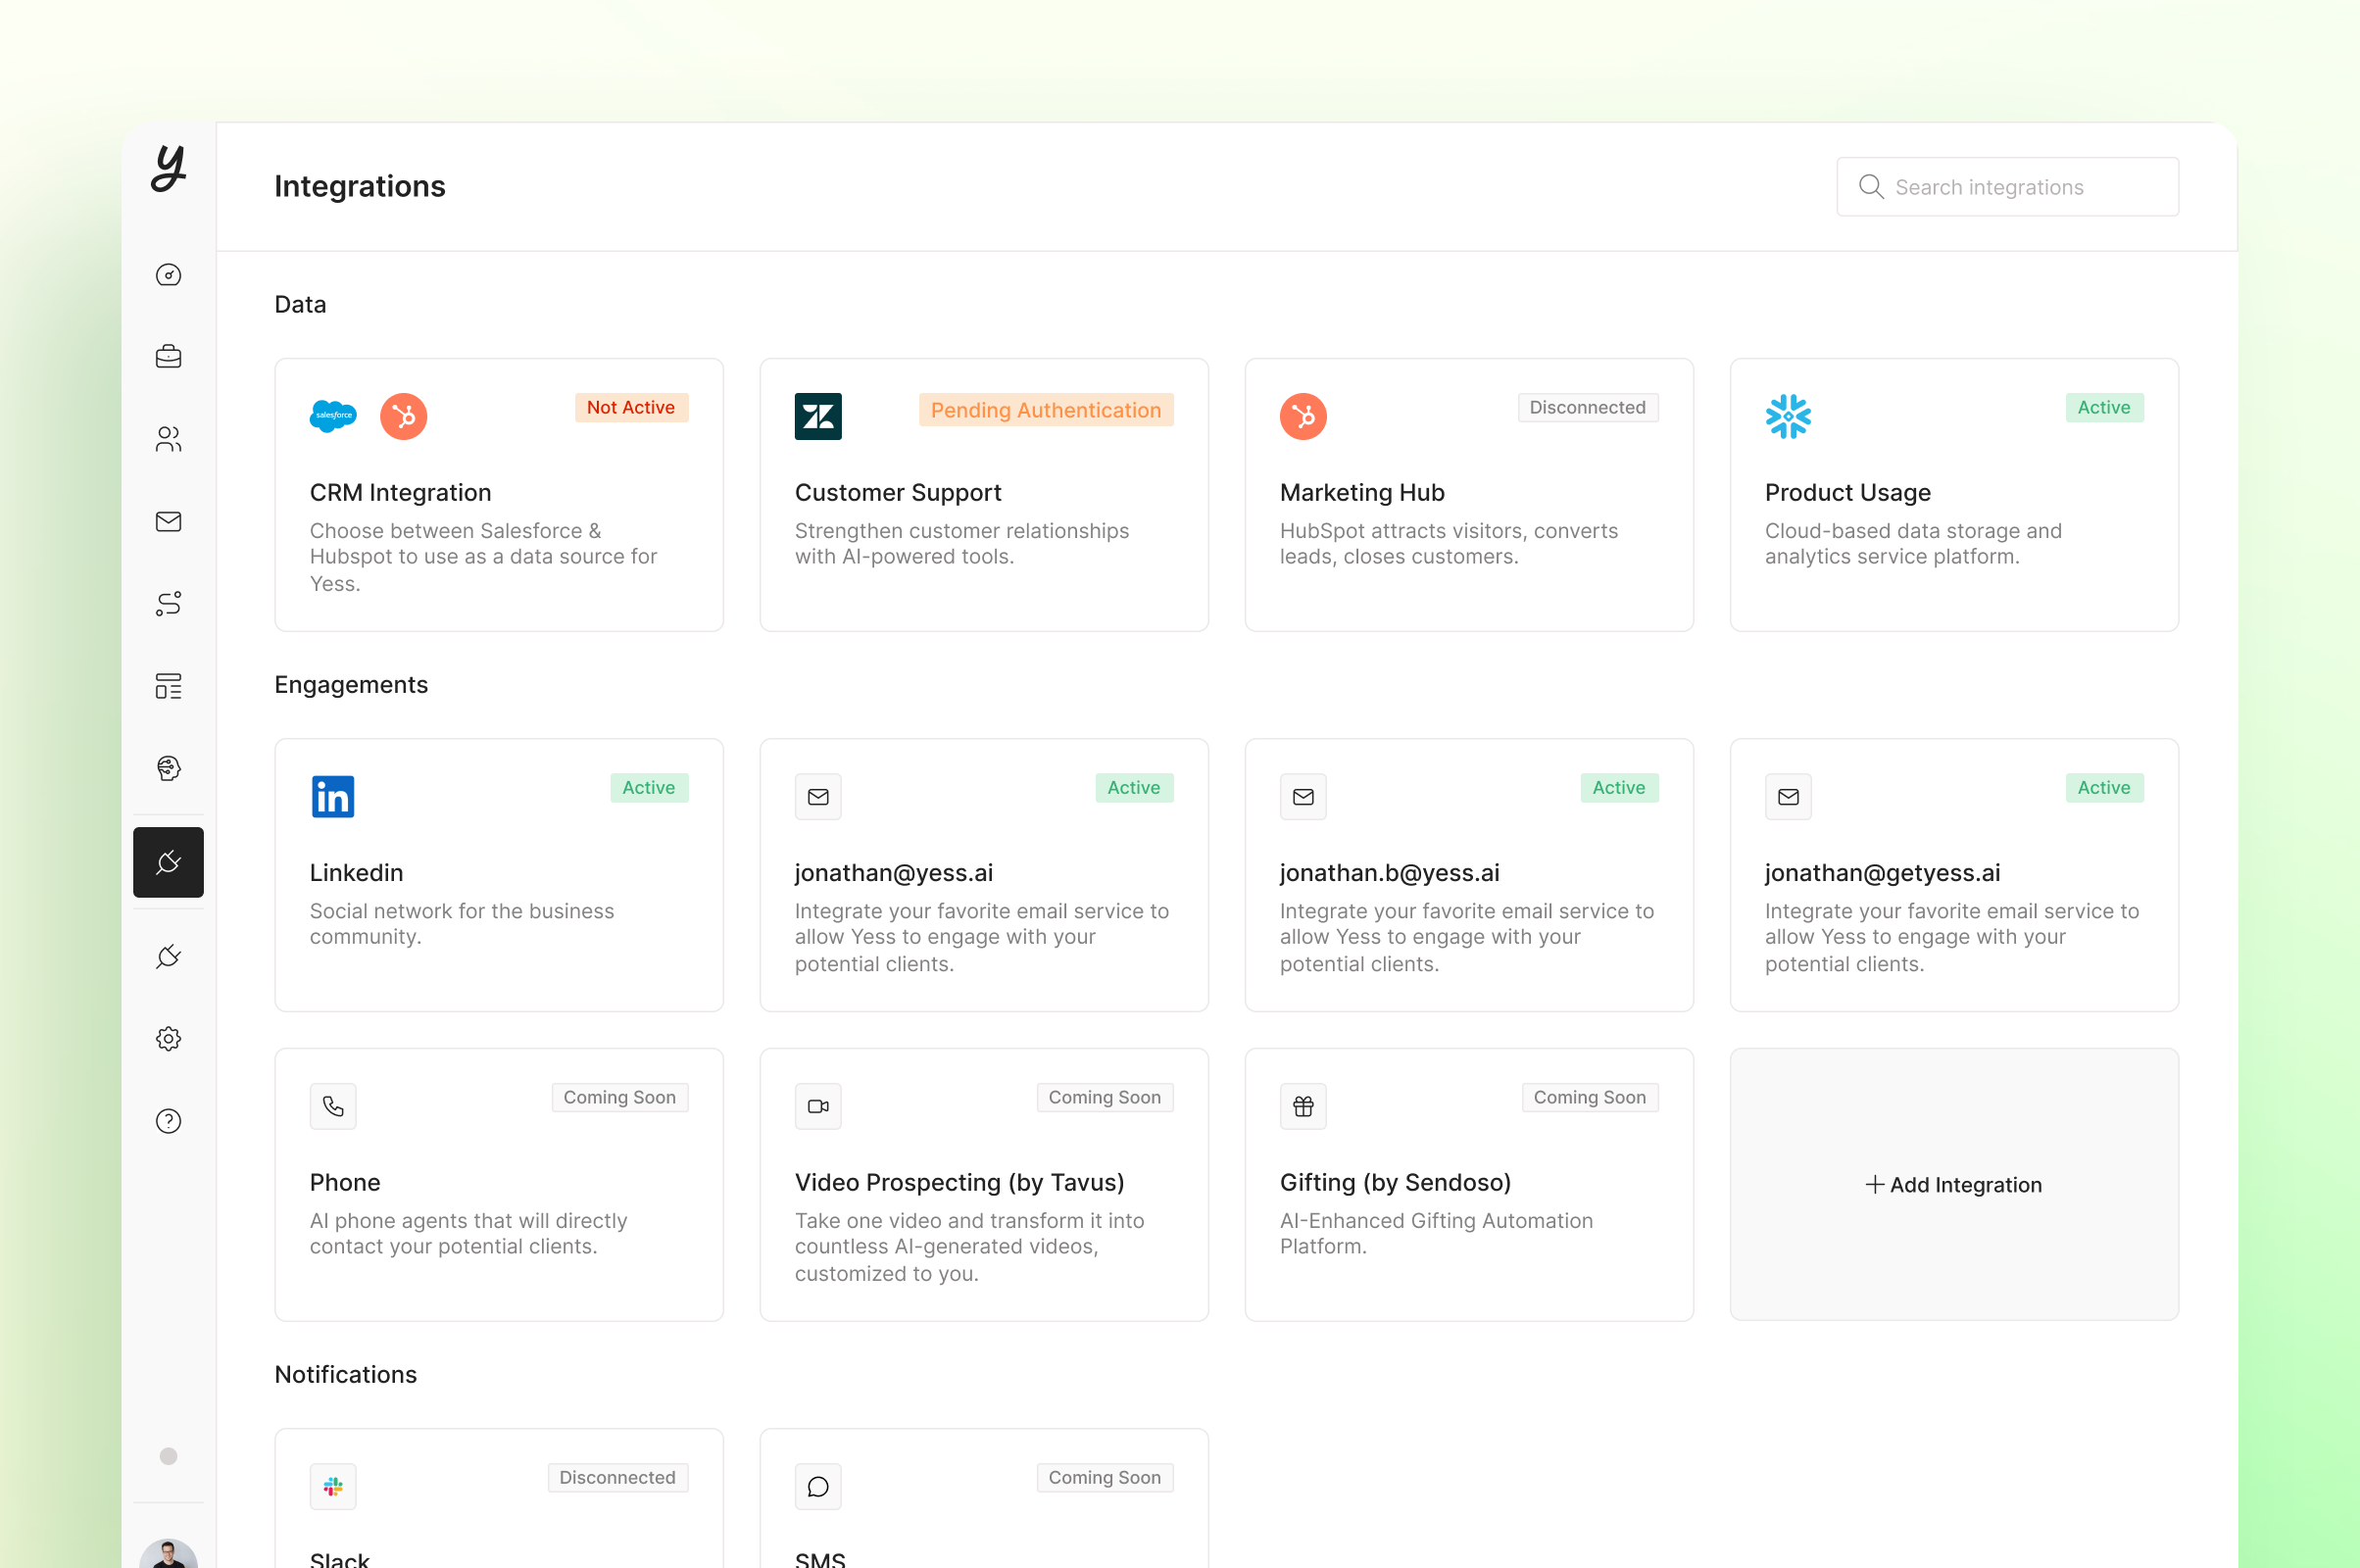Click the mail icon on jonathan.b@yess.ai card
The image size is (2360, 1568).
click(x=1303, y=796)
